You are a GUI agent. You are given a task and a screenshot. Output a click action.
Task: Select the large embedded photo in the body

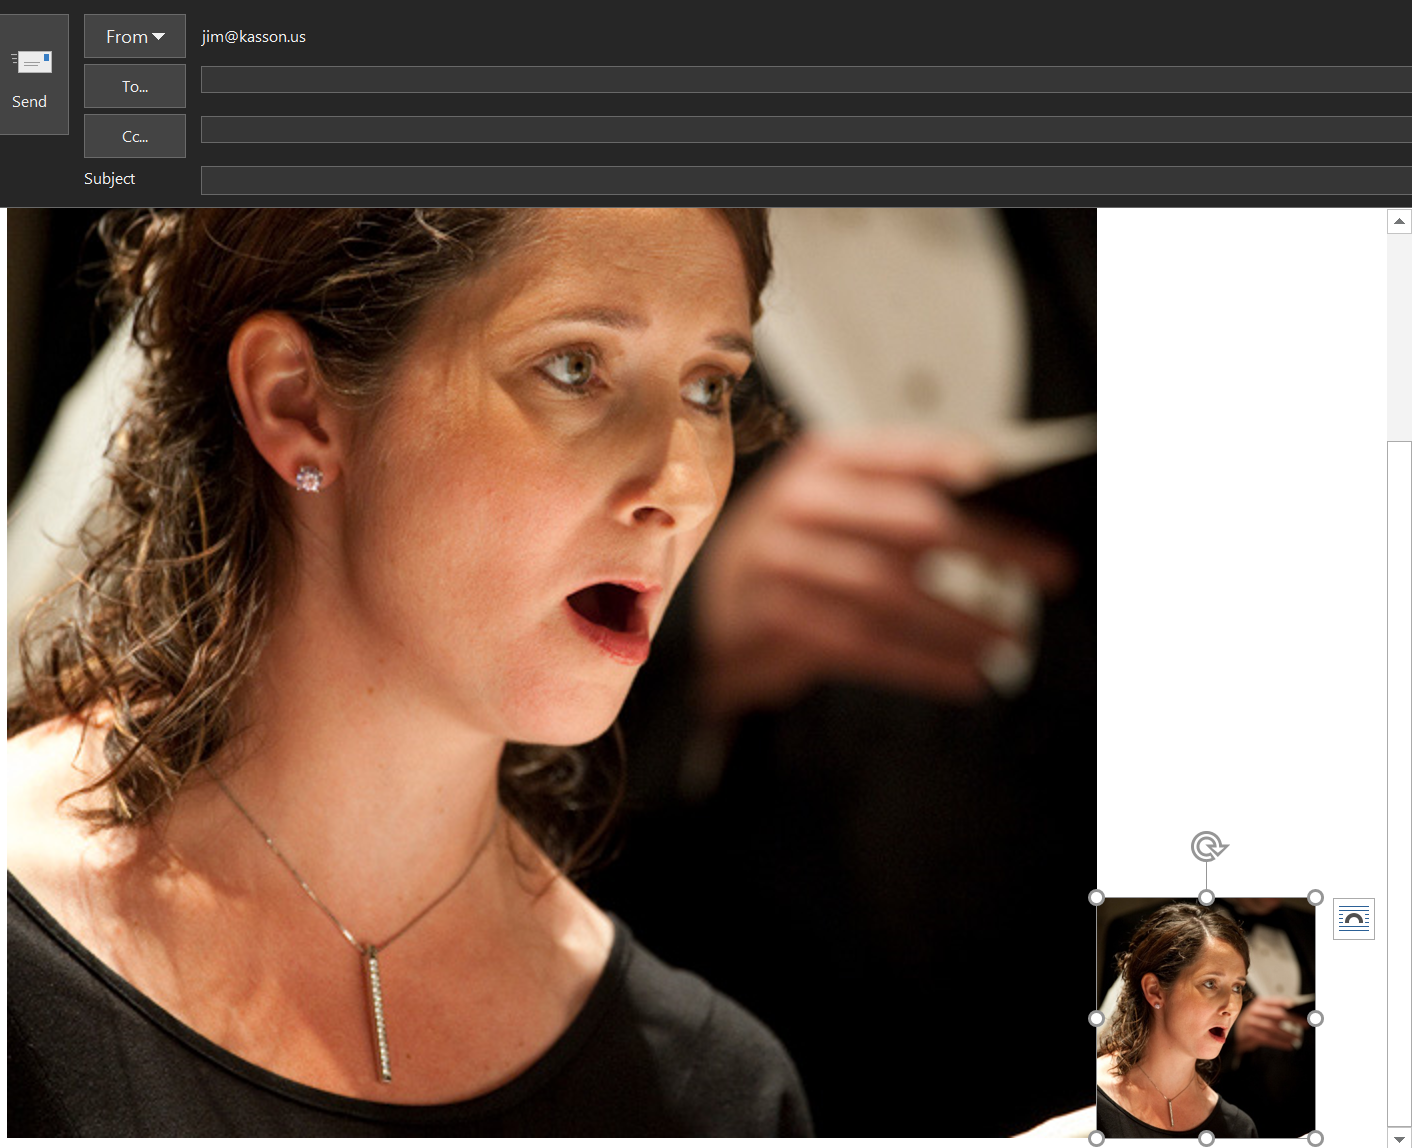point(552,672)
